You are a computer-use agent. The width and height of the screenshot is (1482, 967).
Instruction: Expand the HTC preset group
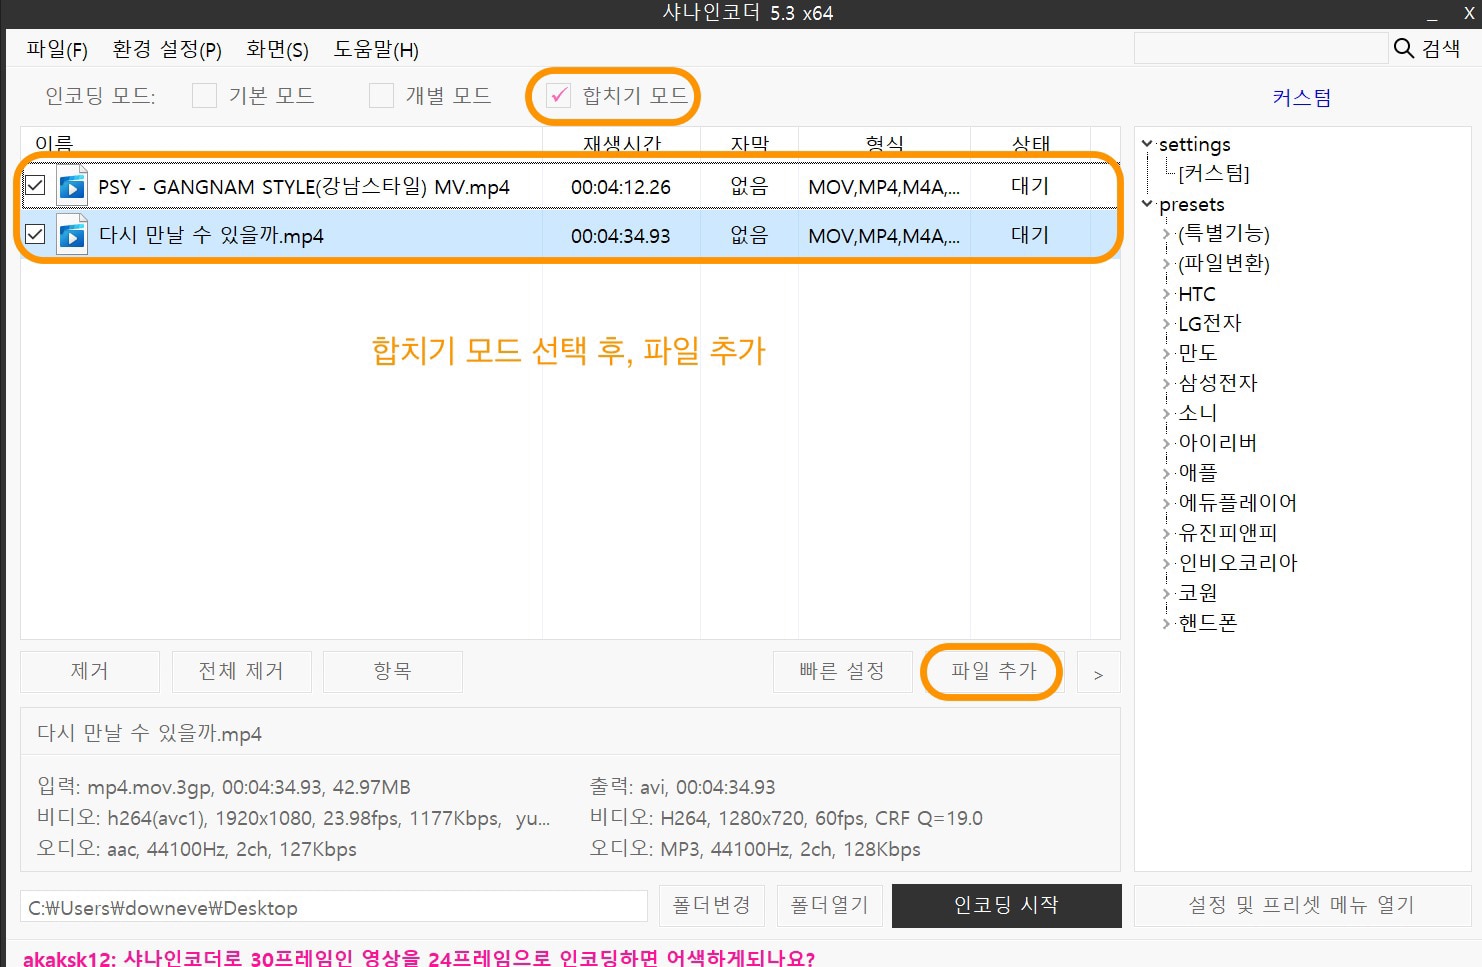1166,294
